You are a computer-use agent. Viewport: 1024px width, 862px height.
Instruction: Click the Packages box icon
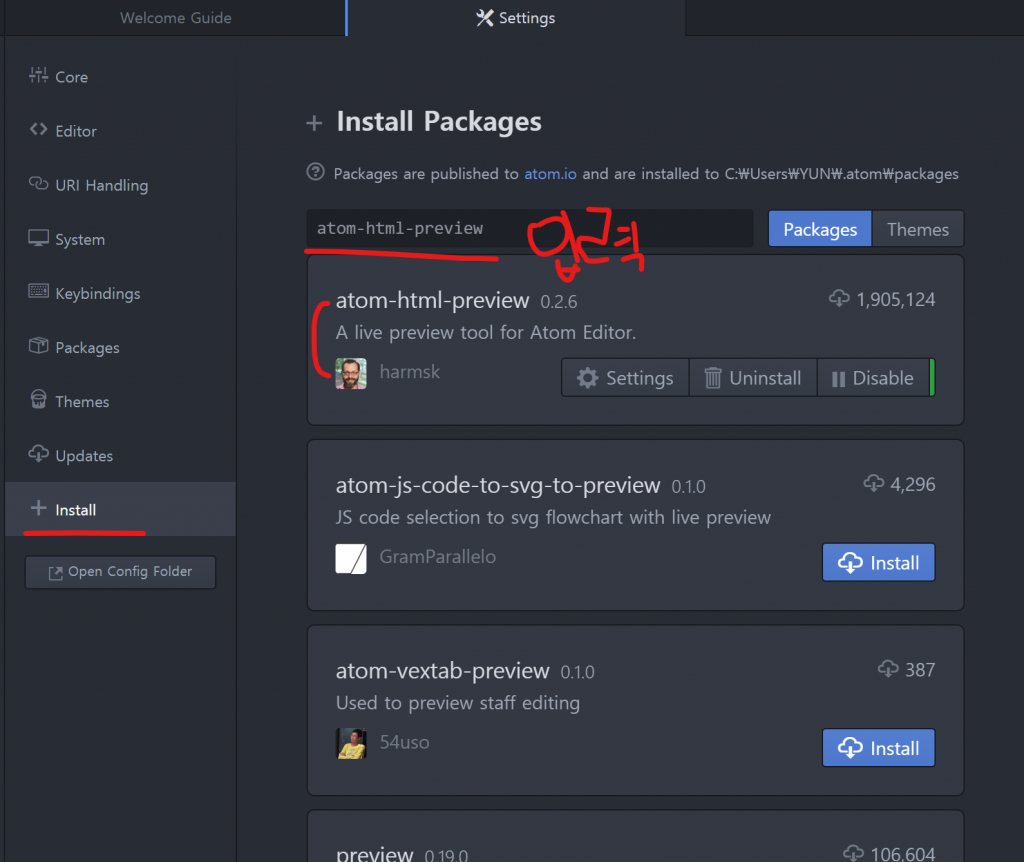(39, 345)
